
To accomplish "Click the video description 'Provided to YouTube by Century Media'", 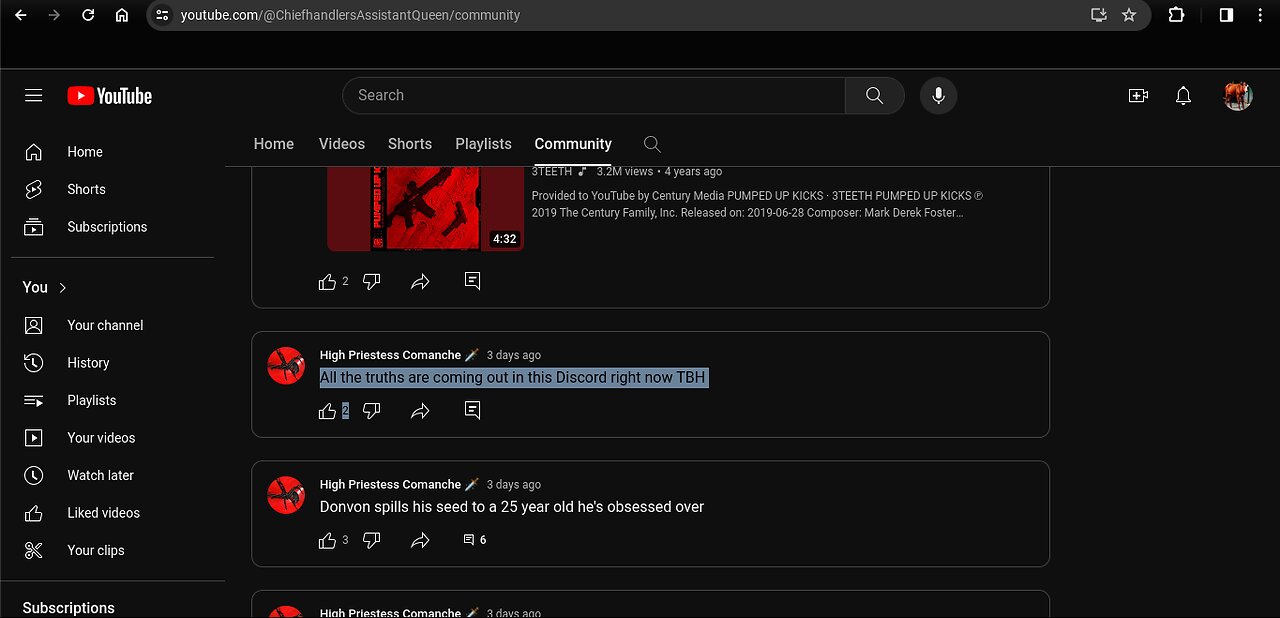I will (757, 204).
